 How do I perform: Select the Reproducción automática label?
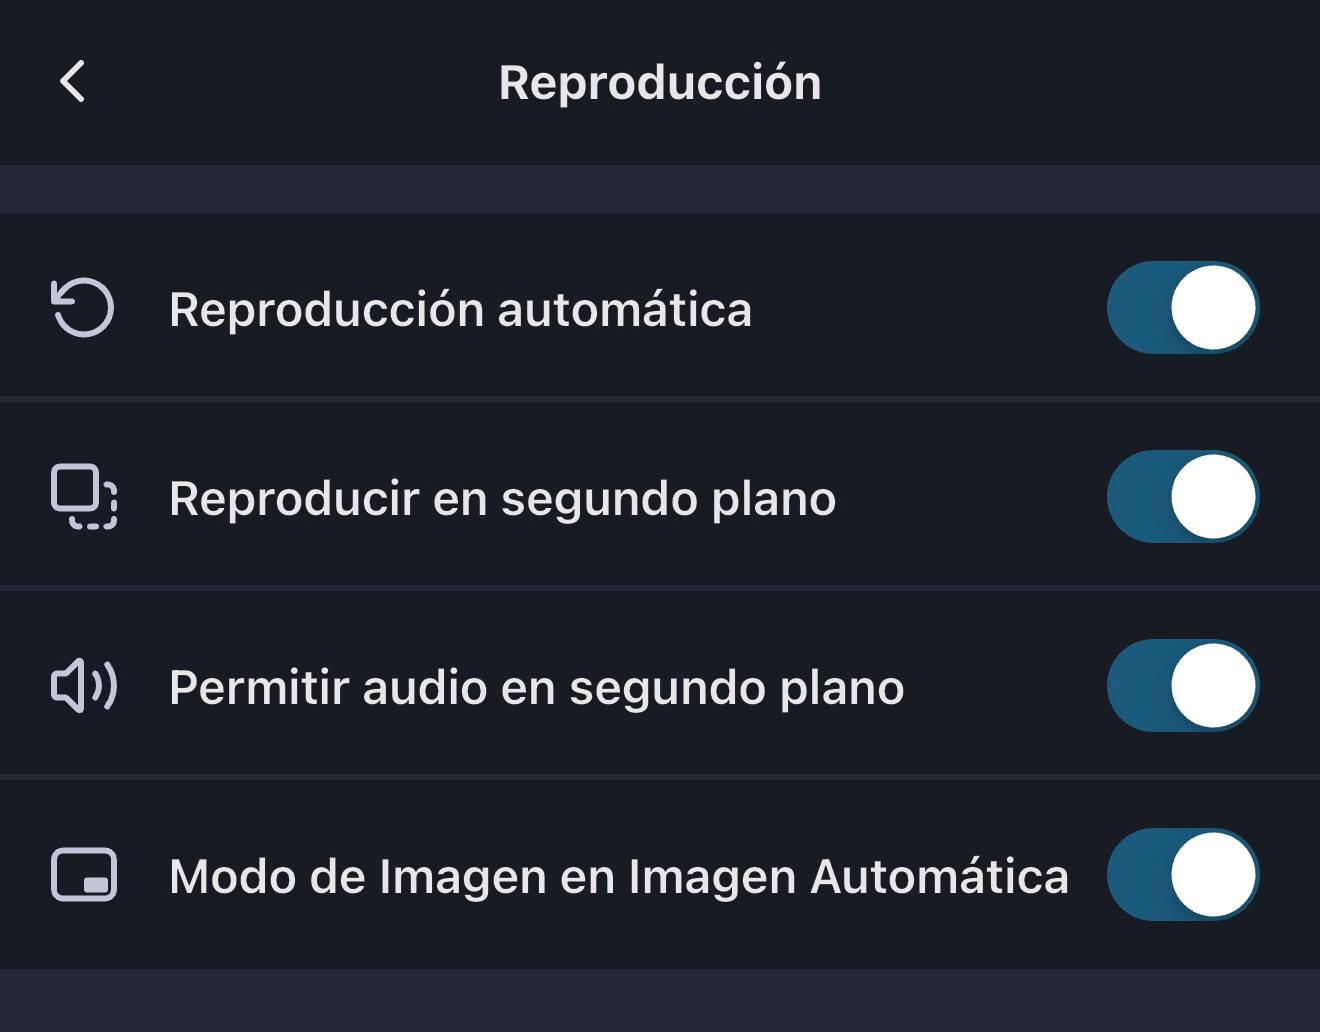pyautogui.click(x=460, y=309)
